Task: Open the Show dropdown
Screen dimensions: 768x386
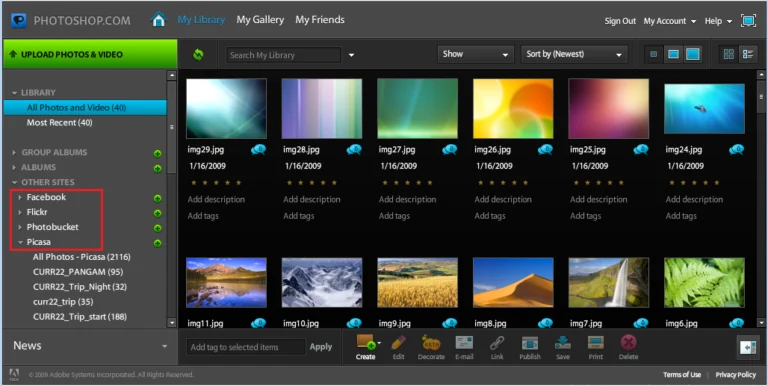Action: click(476, 54)
